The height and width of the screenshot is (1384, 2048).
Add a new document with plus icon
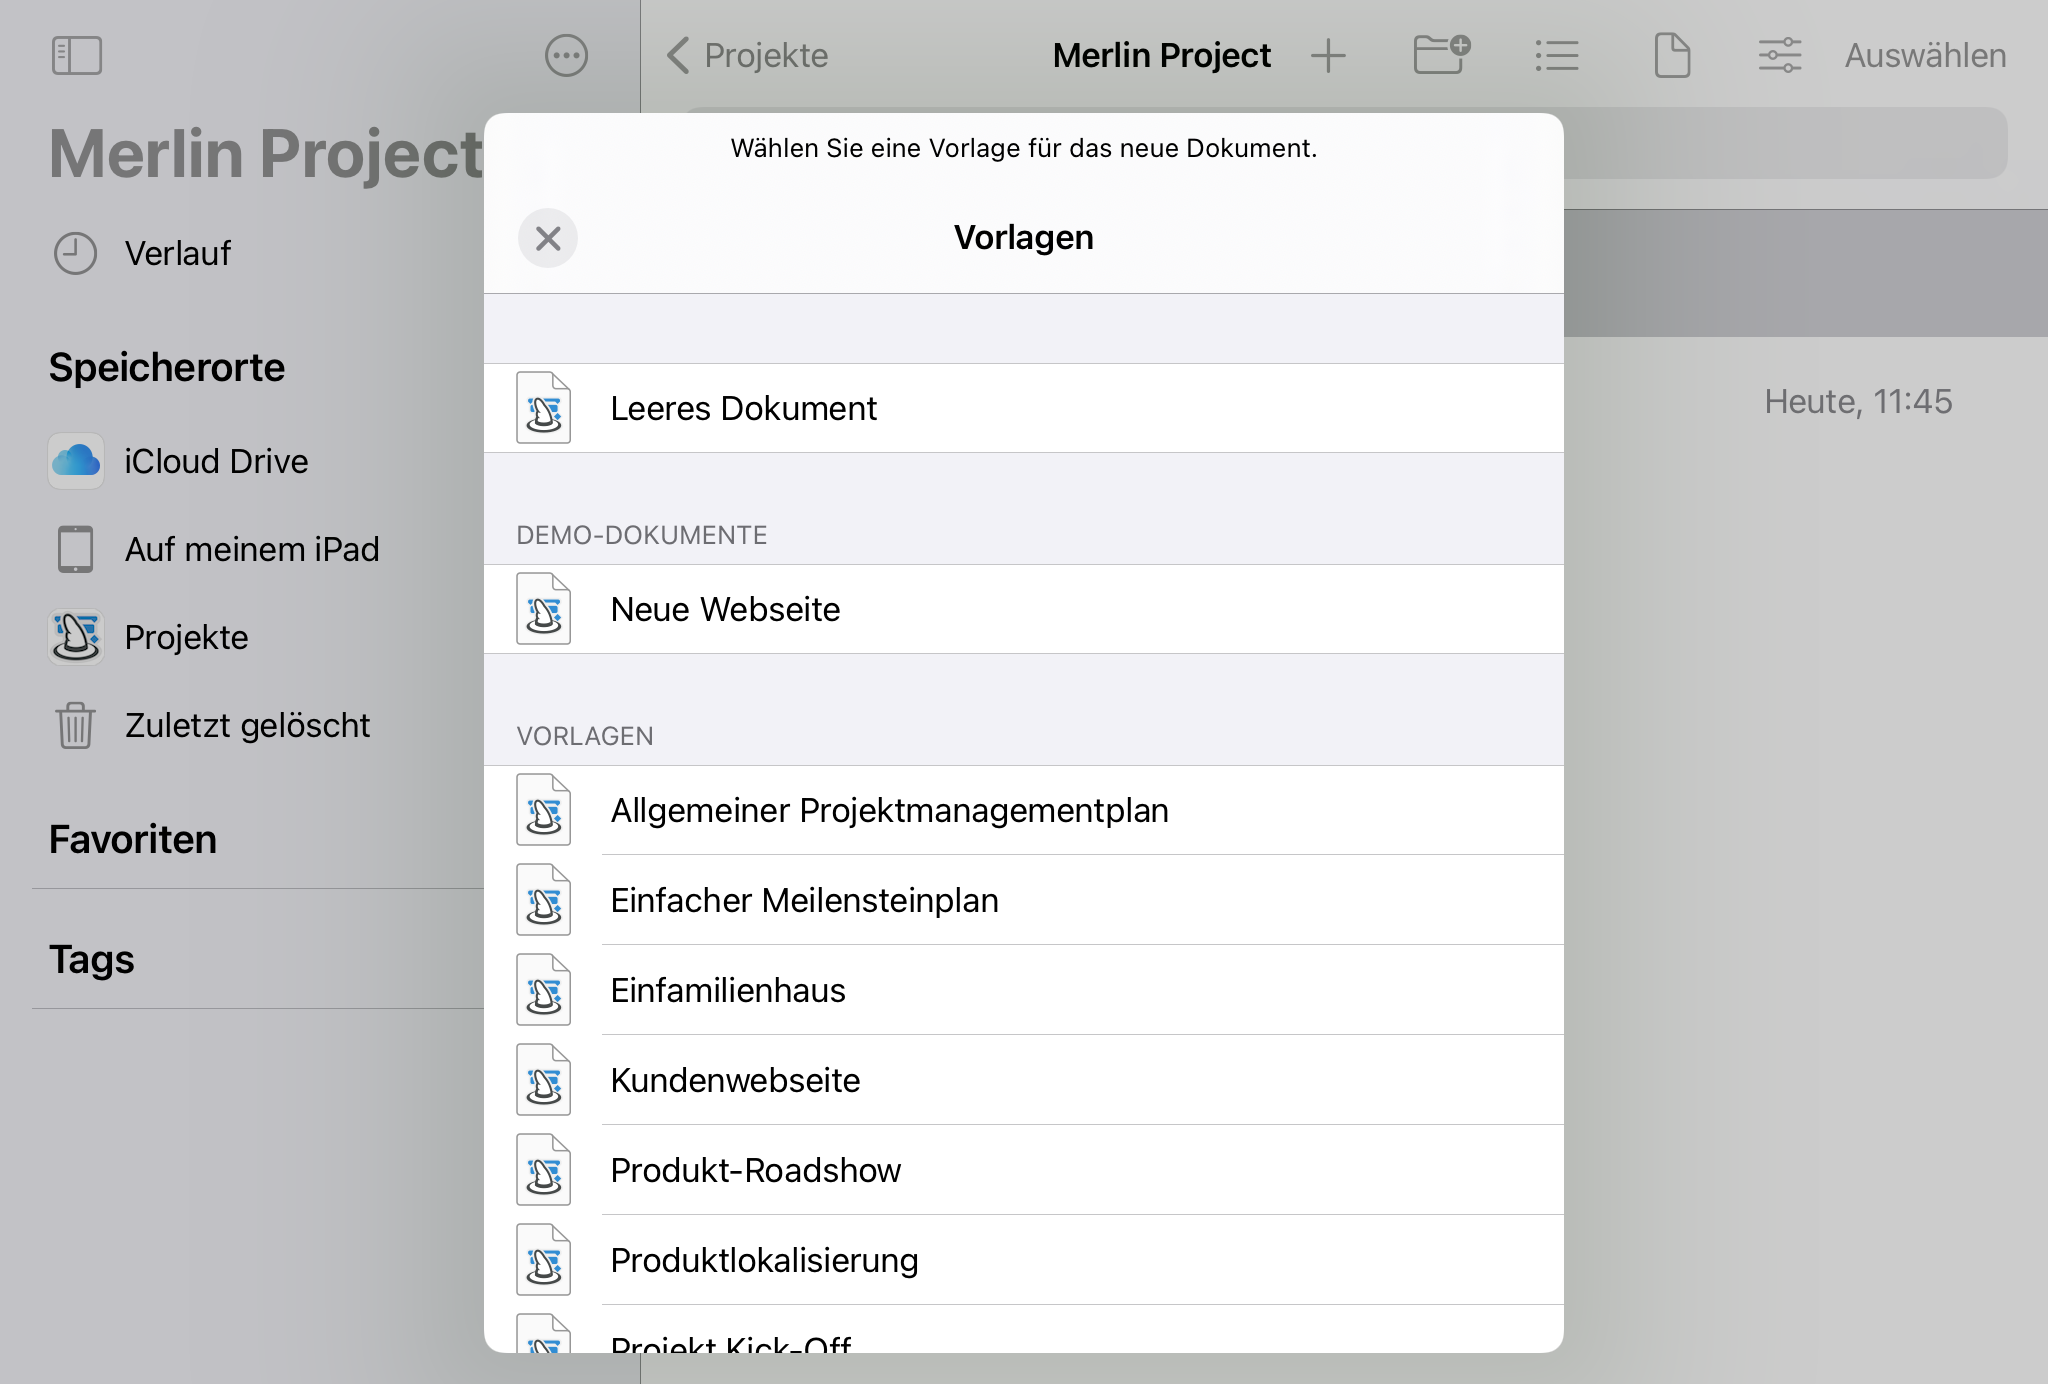tap(1328, 55)
